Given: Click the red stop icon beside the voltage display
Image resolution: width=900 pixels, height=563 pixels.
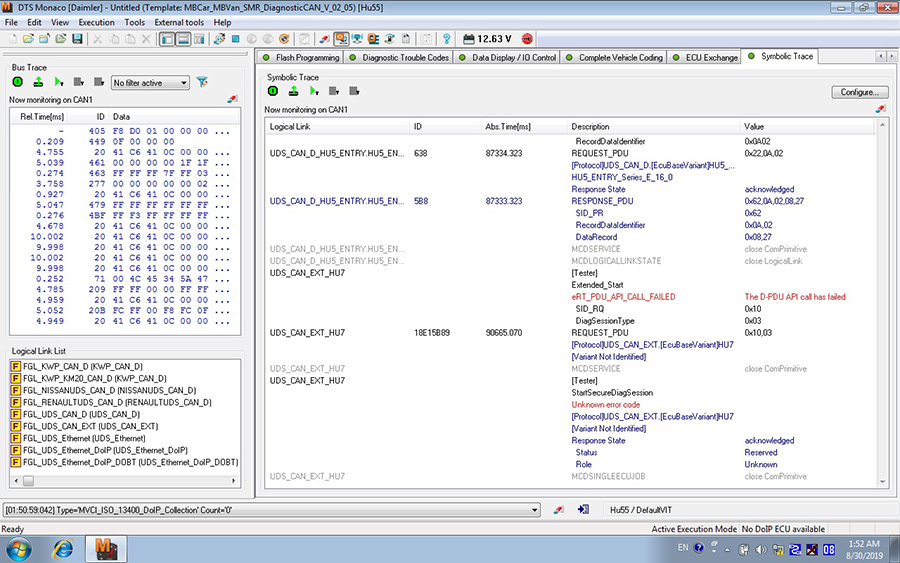Looking at the screenshot, I should point(527,39).
